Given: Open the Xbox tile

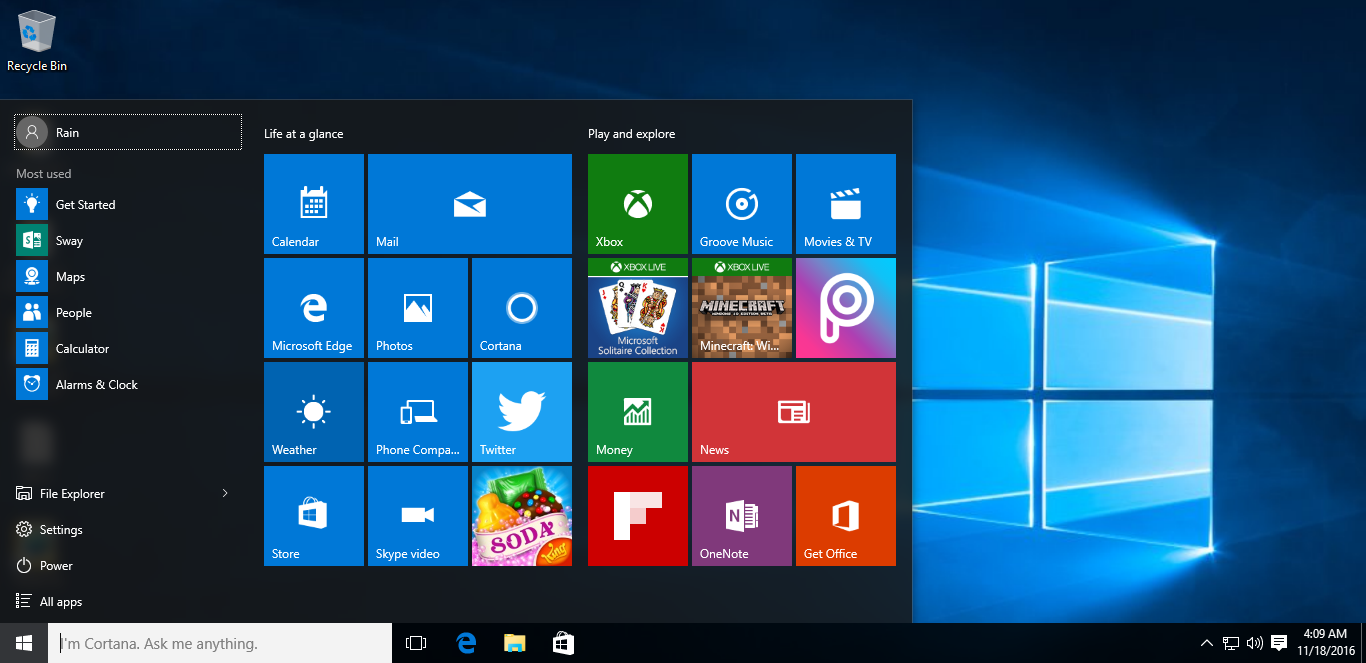Looking at the screenshot, I should [638, 204].
